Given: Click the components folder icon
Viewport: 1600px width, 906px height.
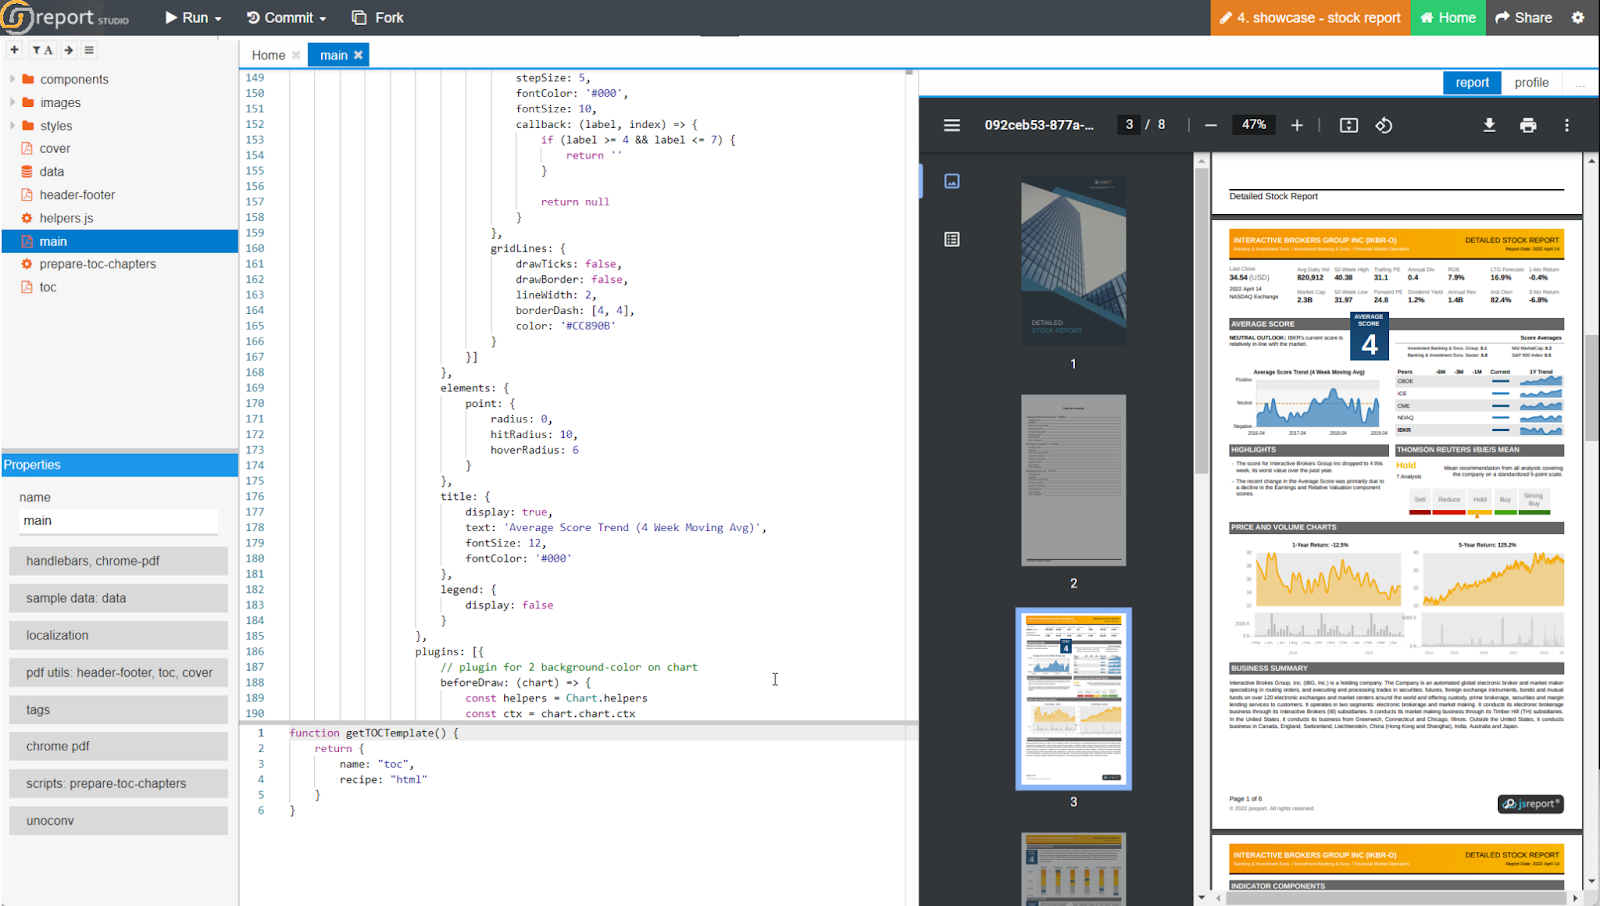Looking at the screenshot, I should tap(28, 79).
